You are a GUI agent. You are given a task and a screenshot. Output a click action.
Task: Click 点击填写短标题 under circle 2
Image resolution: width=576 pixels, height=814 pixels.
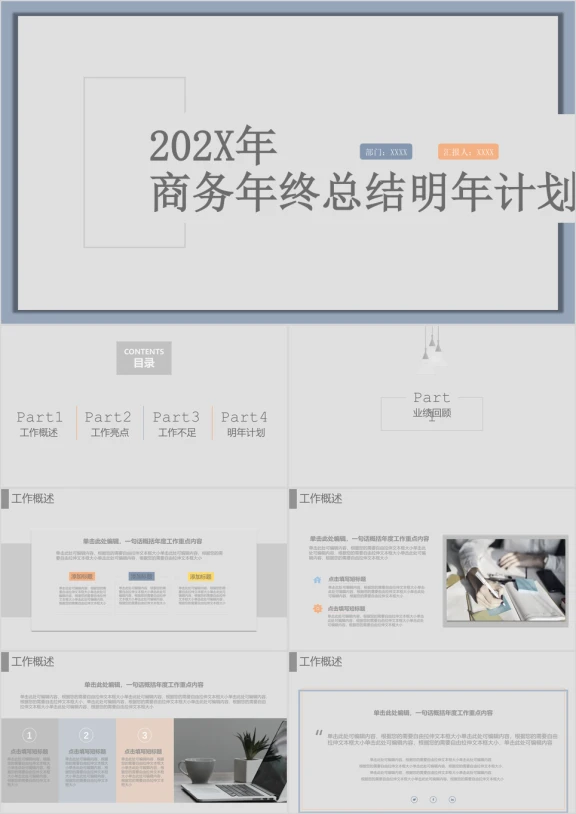pyautogui.click(x=87, y=751)
